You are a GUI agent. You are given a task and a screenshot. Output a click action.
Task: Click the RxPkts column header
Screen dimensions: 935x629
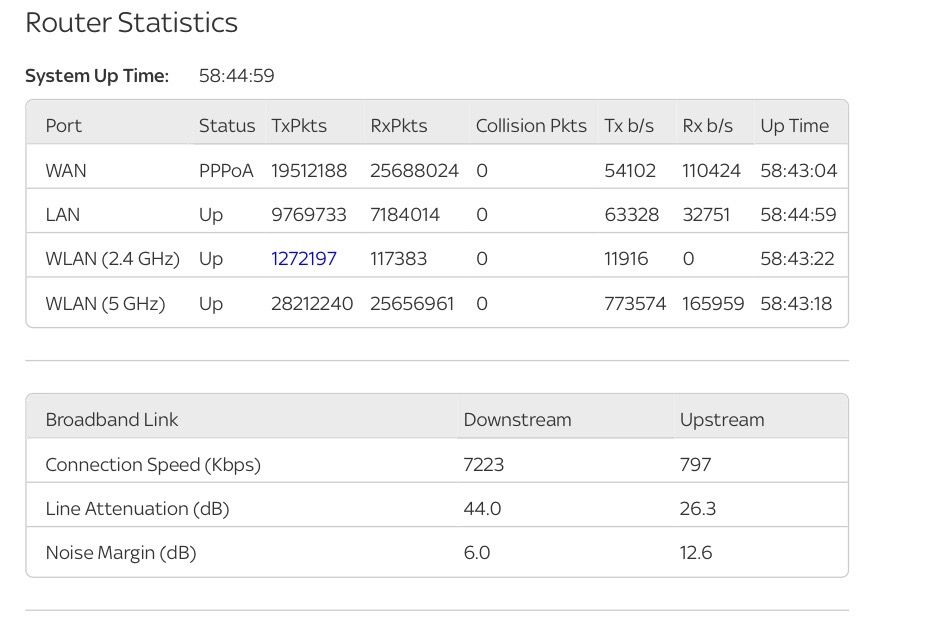point(398,126)
